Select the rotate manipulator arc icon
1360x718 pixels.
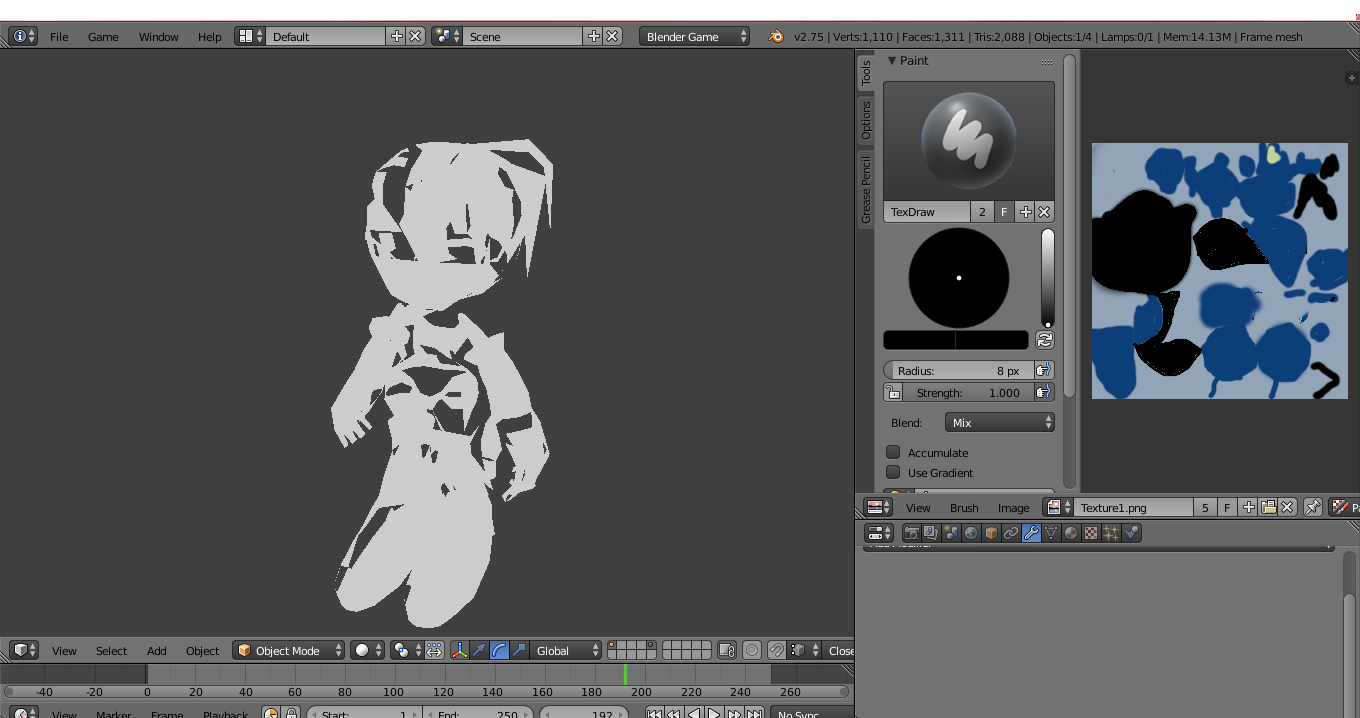499,650
